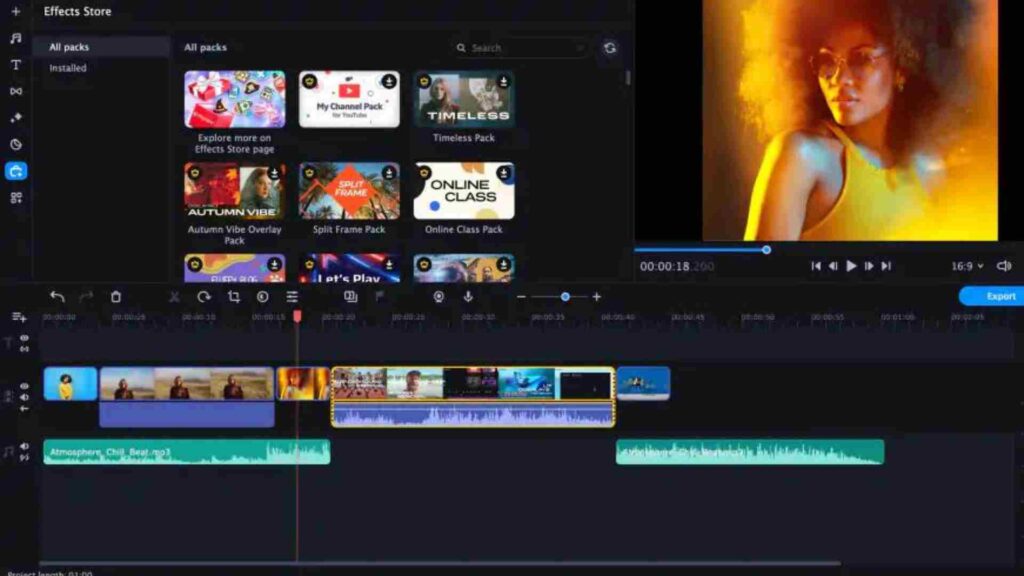The image size is (1024, 576).
Task: Toggle video track visibility eye
Action: [24, 386]
